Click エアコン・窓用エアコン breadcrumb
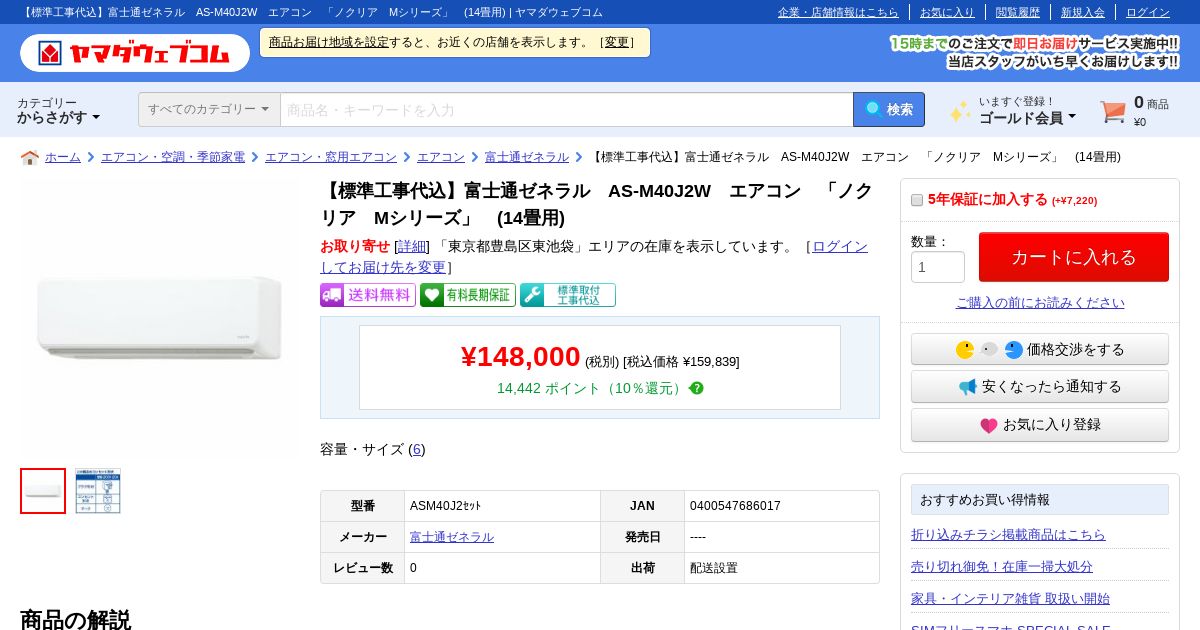 click(x=331, y=157)
